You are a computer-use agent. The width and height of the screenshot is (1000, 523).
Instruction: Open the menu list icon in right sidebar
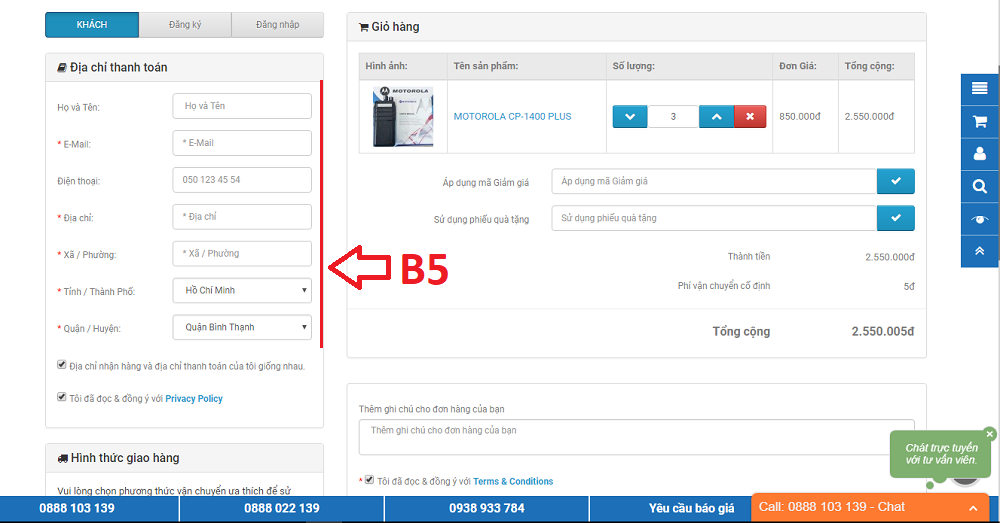[x=980, y=89]
